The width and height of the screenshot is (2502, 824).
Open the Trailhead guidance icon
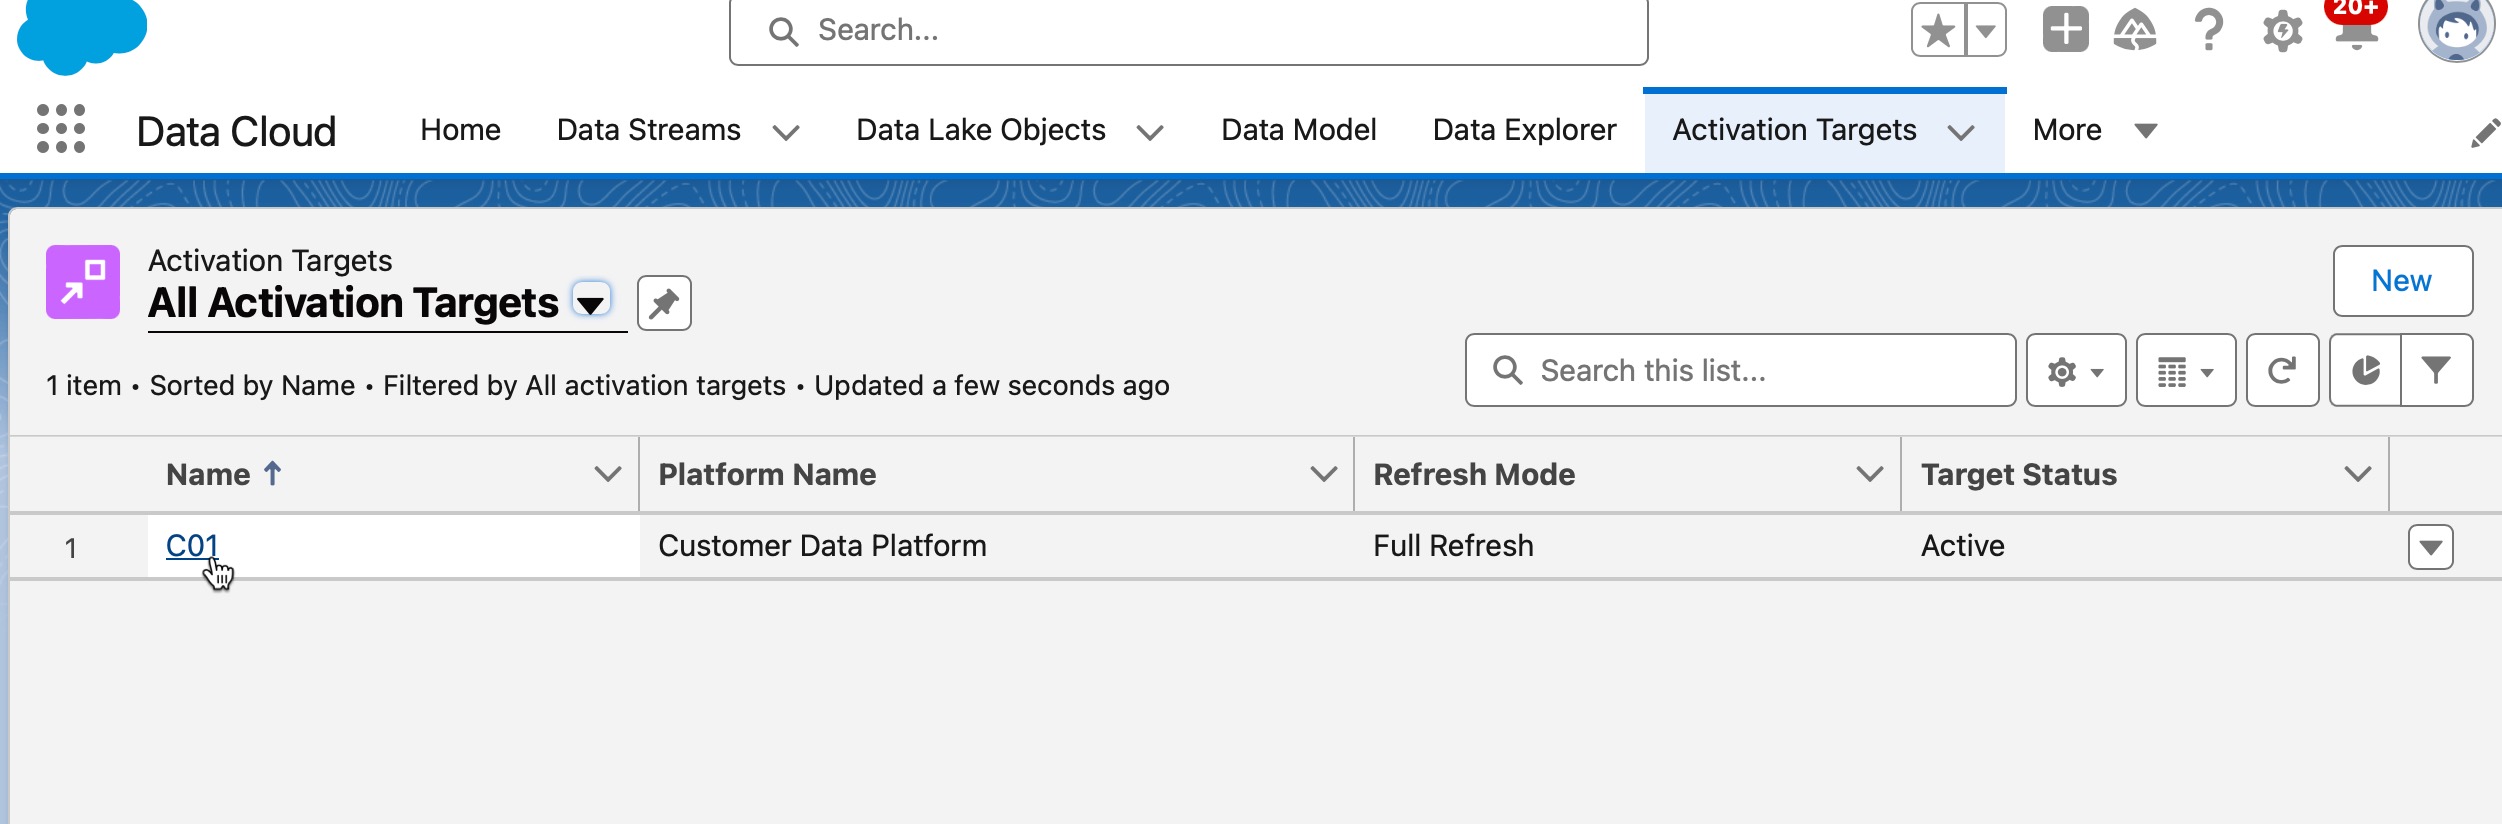pyautogui.click(x=2135, y=30)
